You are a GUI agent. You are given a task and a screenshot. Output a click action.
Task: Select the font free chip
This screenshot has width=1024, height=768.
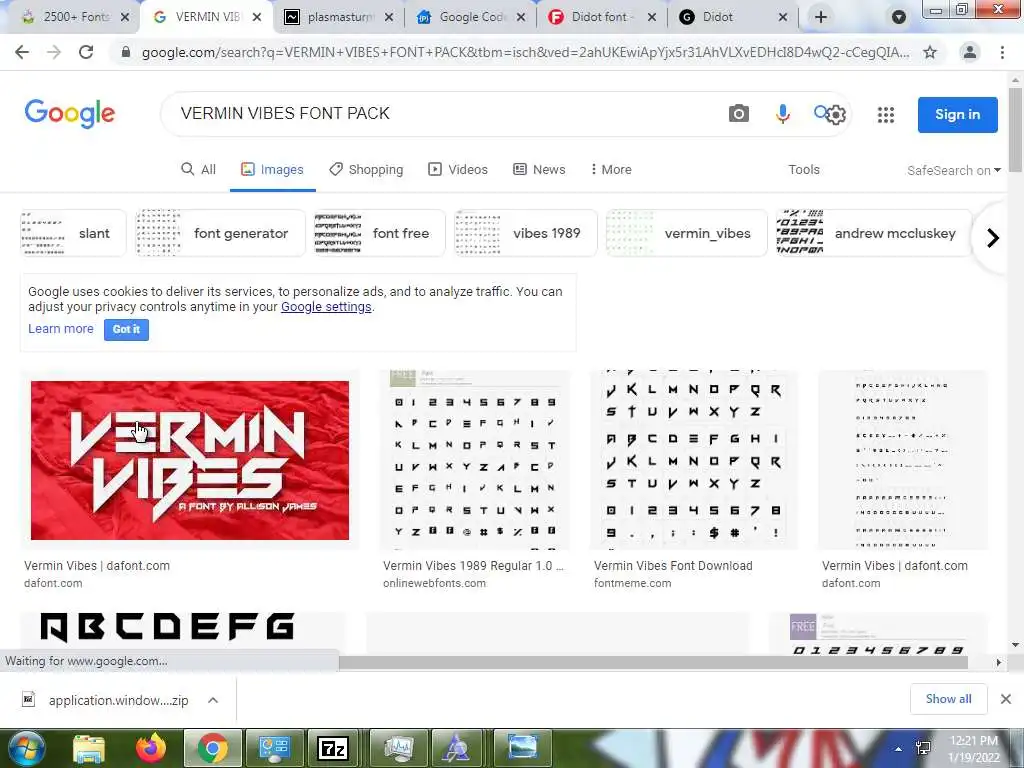click(x=380, y=233)
